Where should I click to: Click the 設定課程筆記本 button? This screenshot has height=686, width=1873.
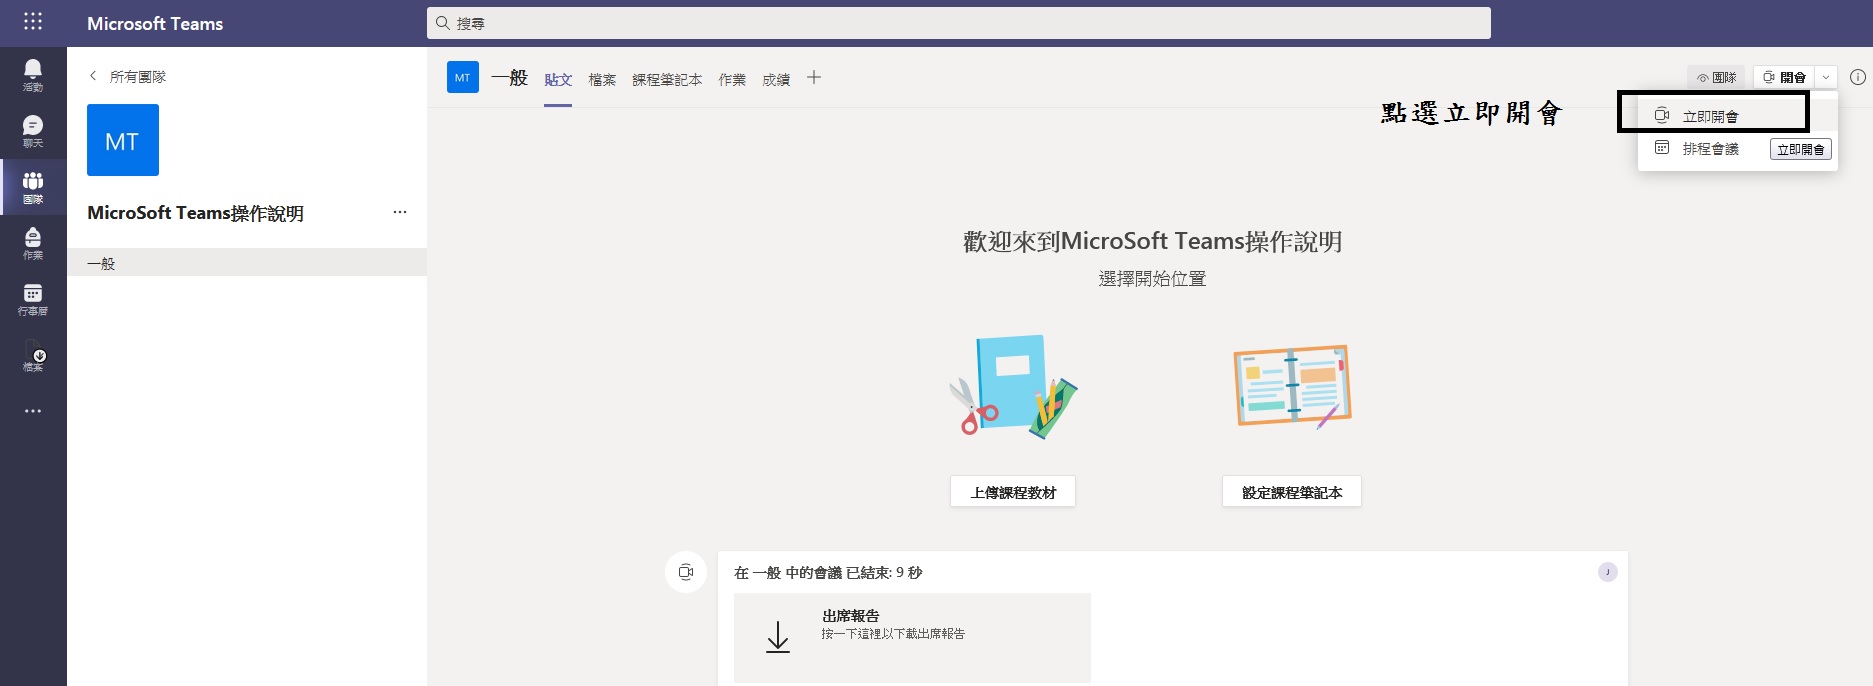[1292, 492]
